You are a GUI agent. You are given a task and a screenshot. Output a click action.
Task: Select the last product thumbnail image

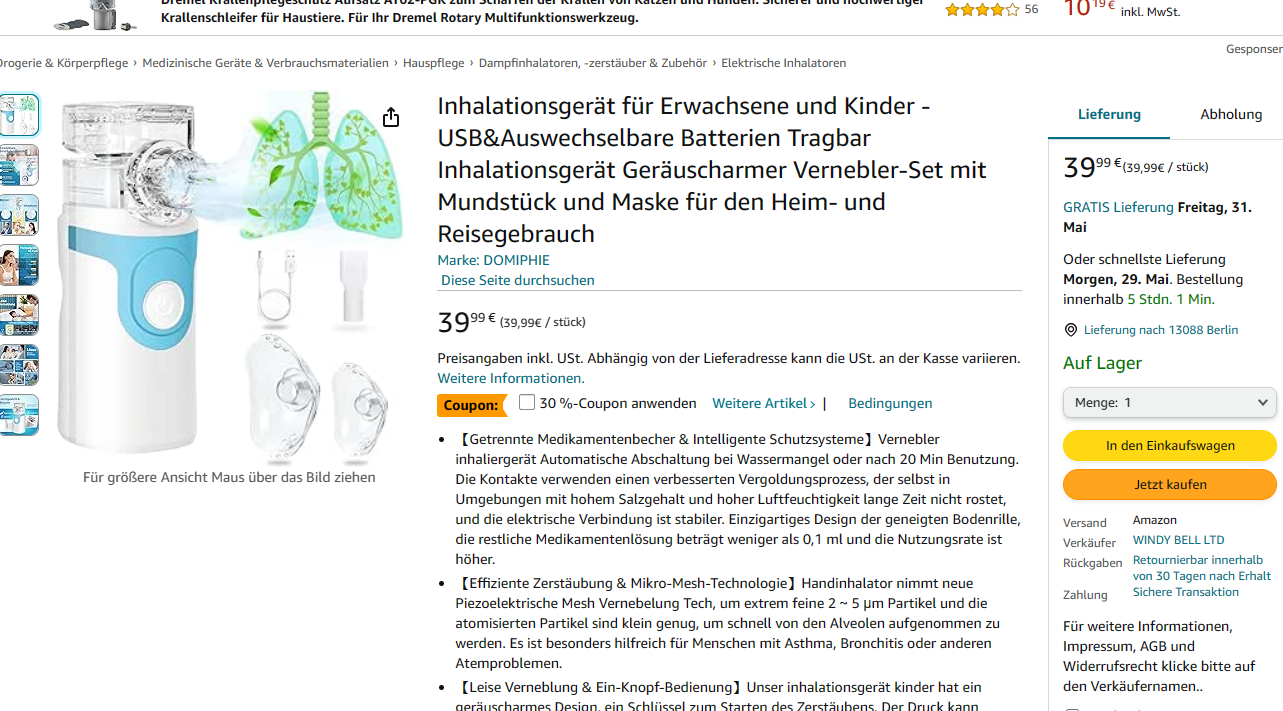[x=19, y=415]
